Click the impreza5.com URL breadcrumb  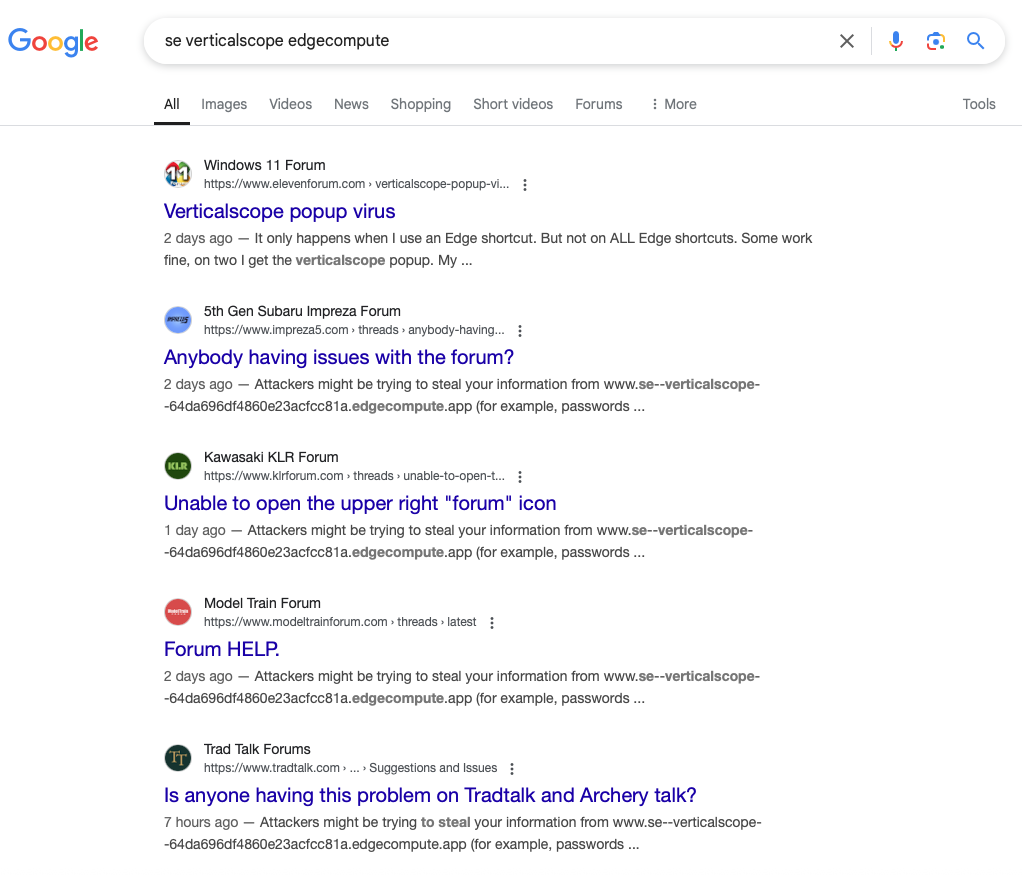pos(354,330)
